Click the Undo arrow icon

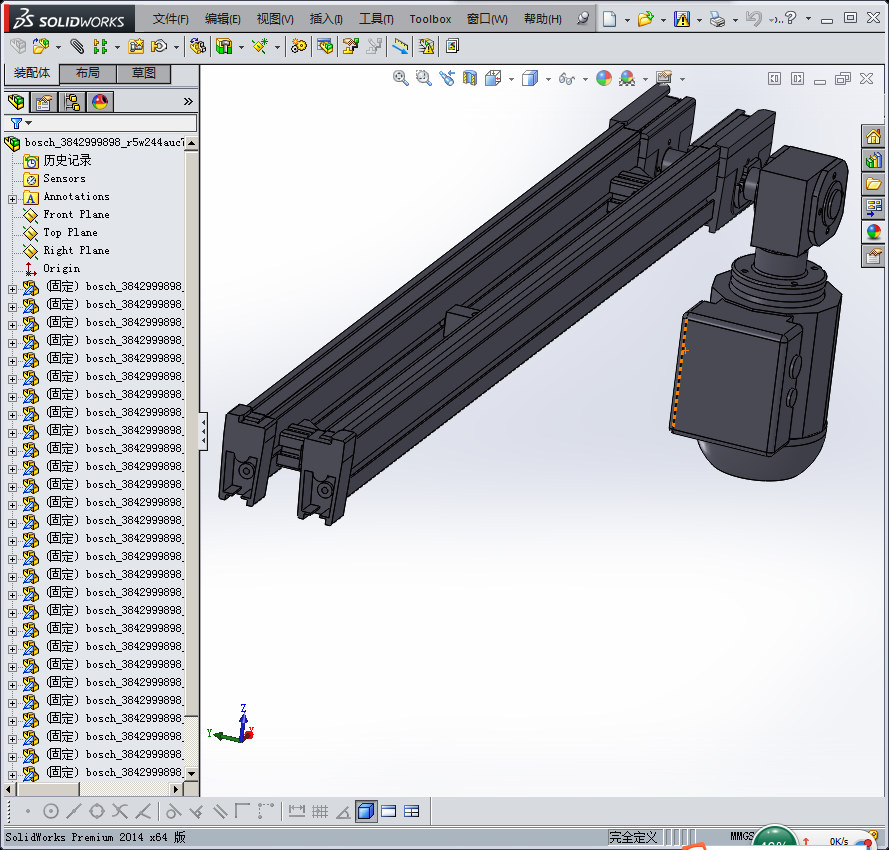click(x=753, y=19)
